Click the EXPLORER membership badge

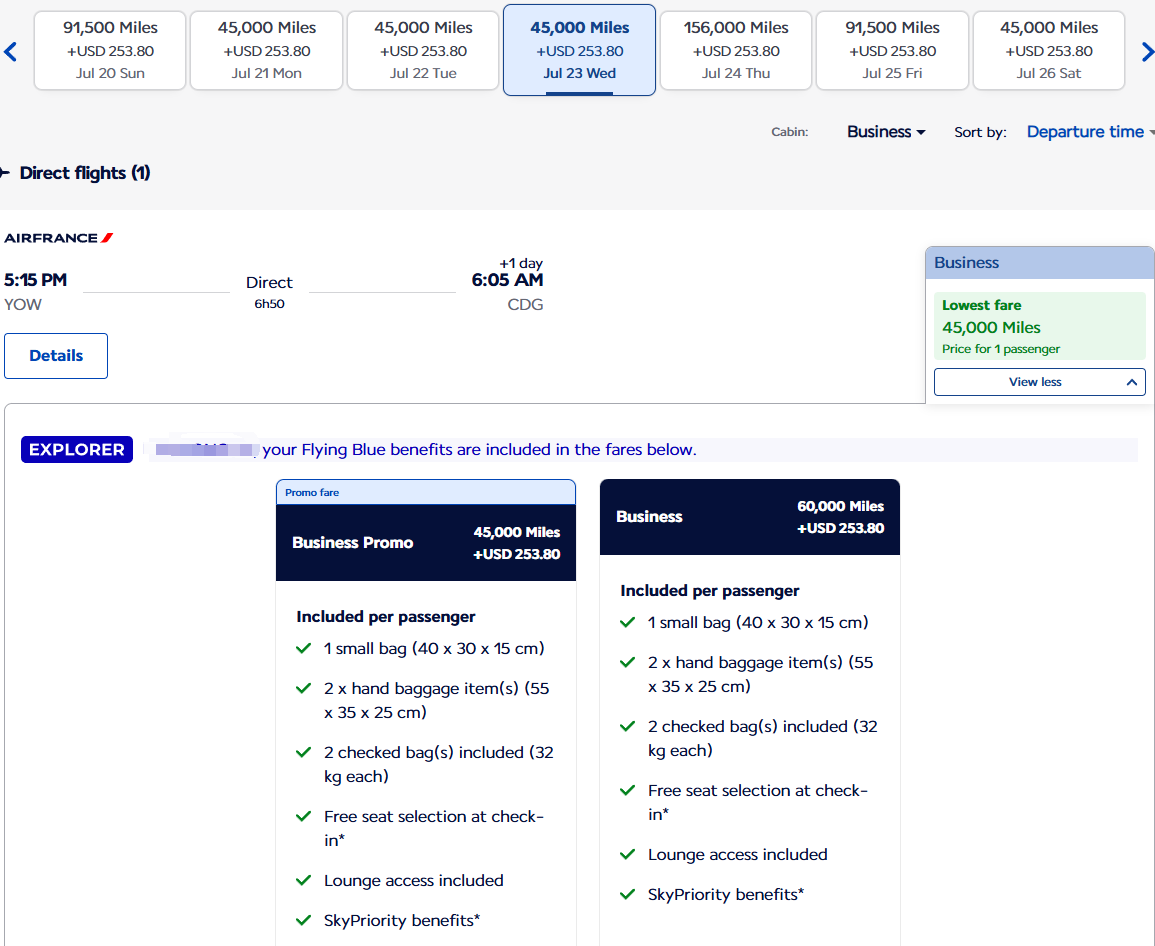pyautogui.click(x=77, y=449)
